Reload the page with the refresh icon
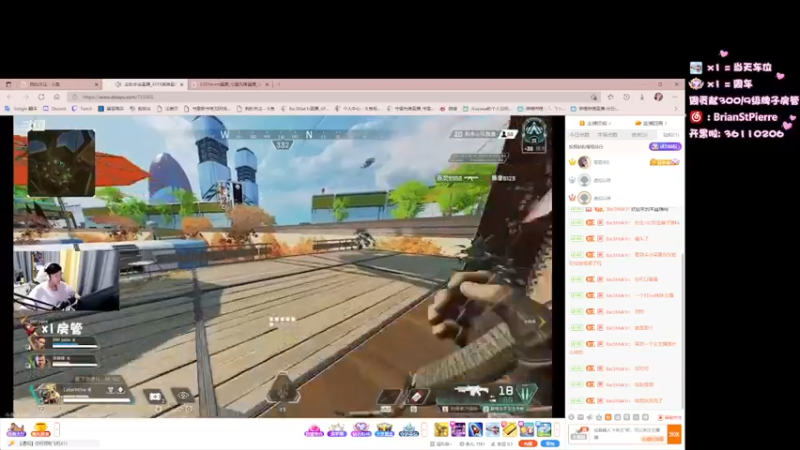Image resolution: width=800 pixels, height=450 pixels. [x=41, y=97]
